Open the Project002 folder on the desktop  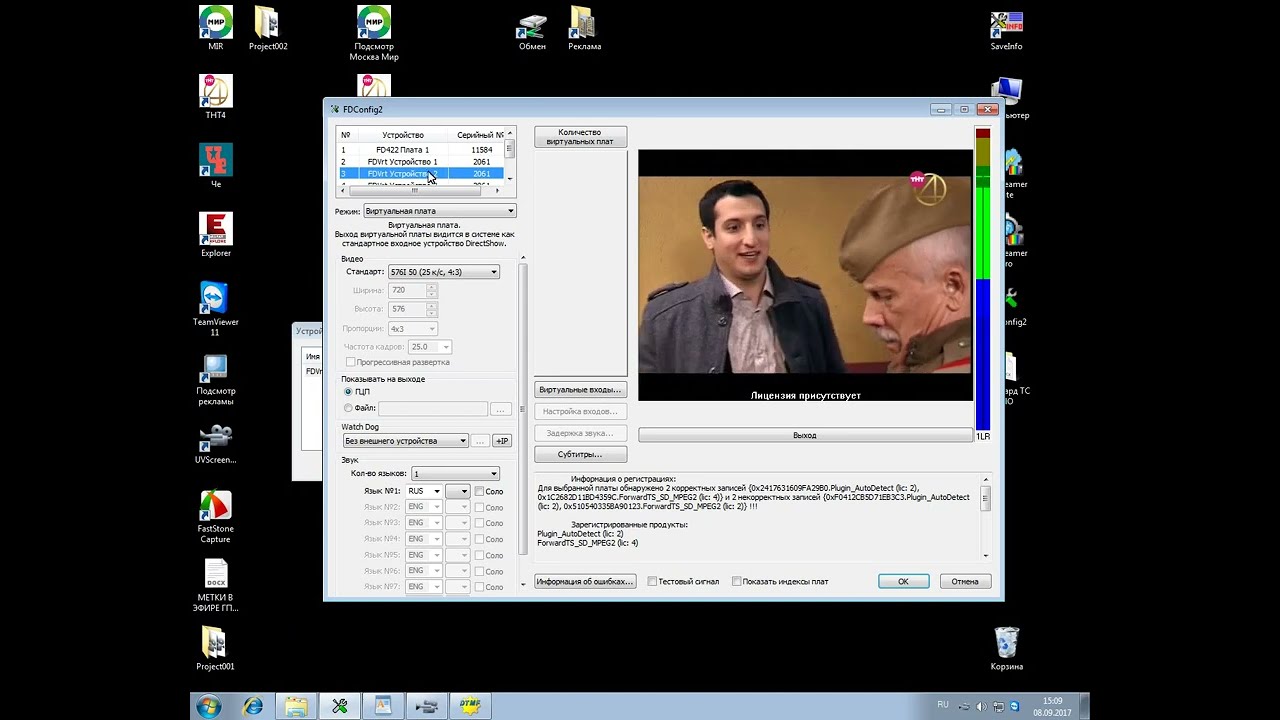(268, 28)
